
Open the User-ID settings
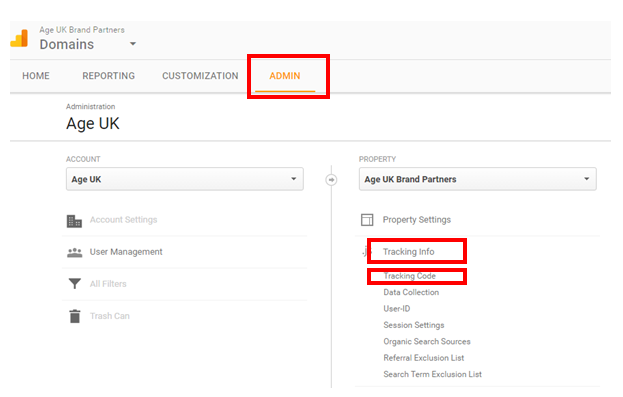tap(397, 309)
